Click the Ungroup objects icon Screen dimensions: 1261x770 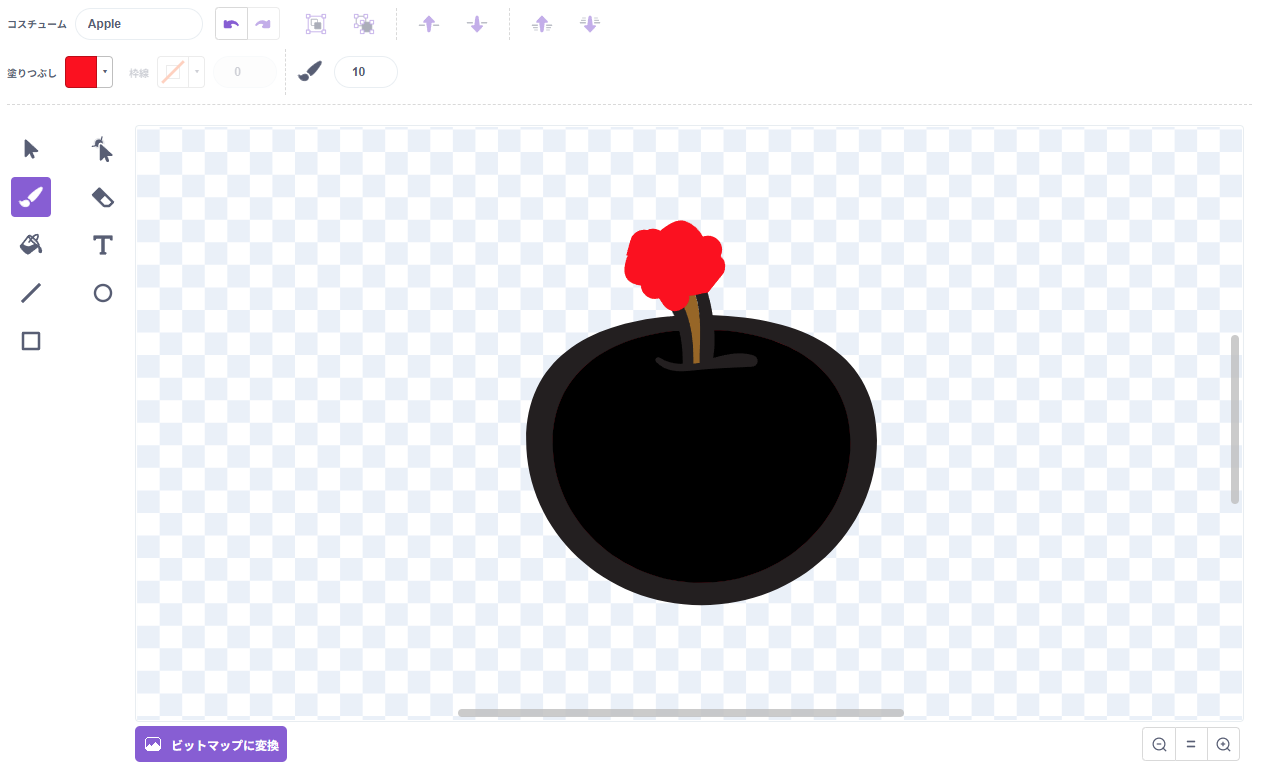[364, 24]
